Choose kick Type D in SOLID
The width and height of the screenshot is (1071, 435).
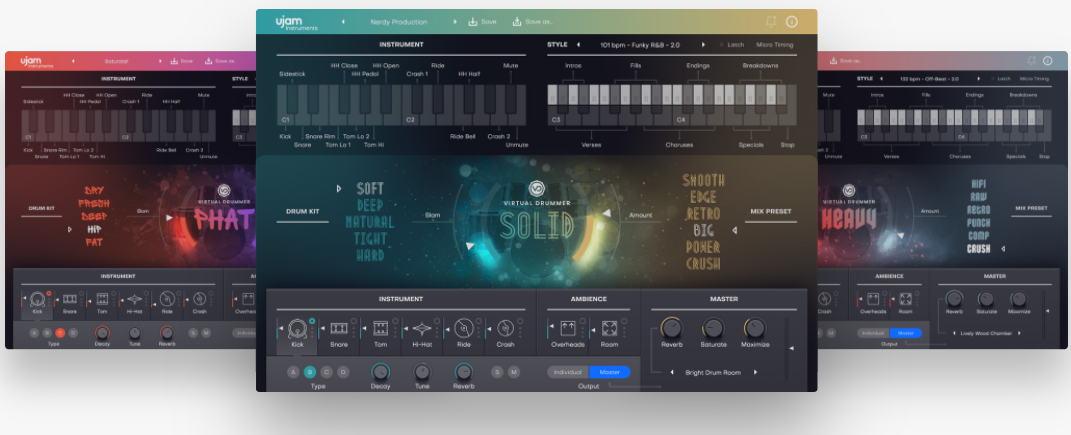coord(344,372)
